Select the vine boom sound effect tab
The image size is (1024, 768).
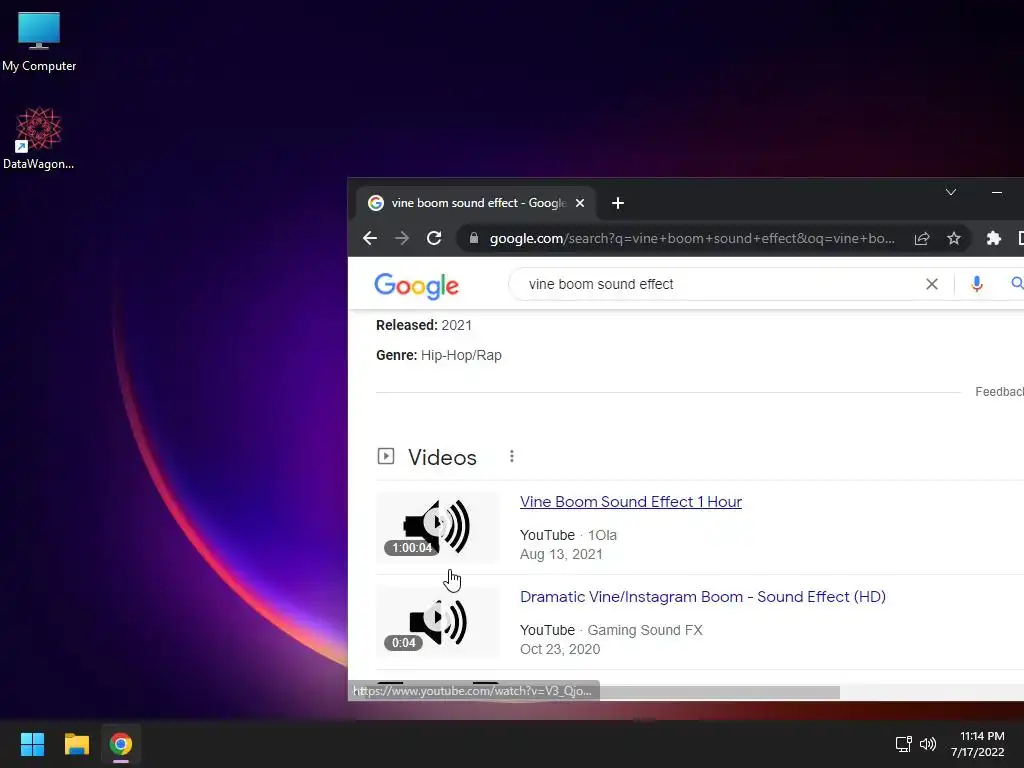pos(475,203)
